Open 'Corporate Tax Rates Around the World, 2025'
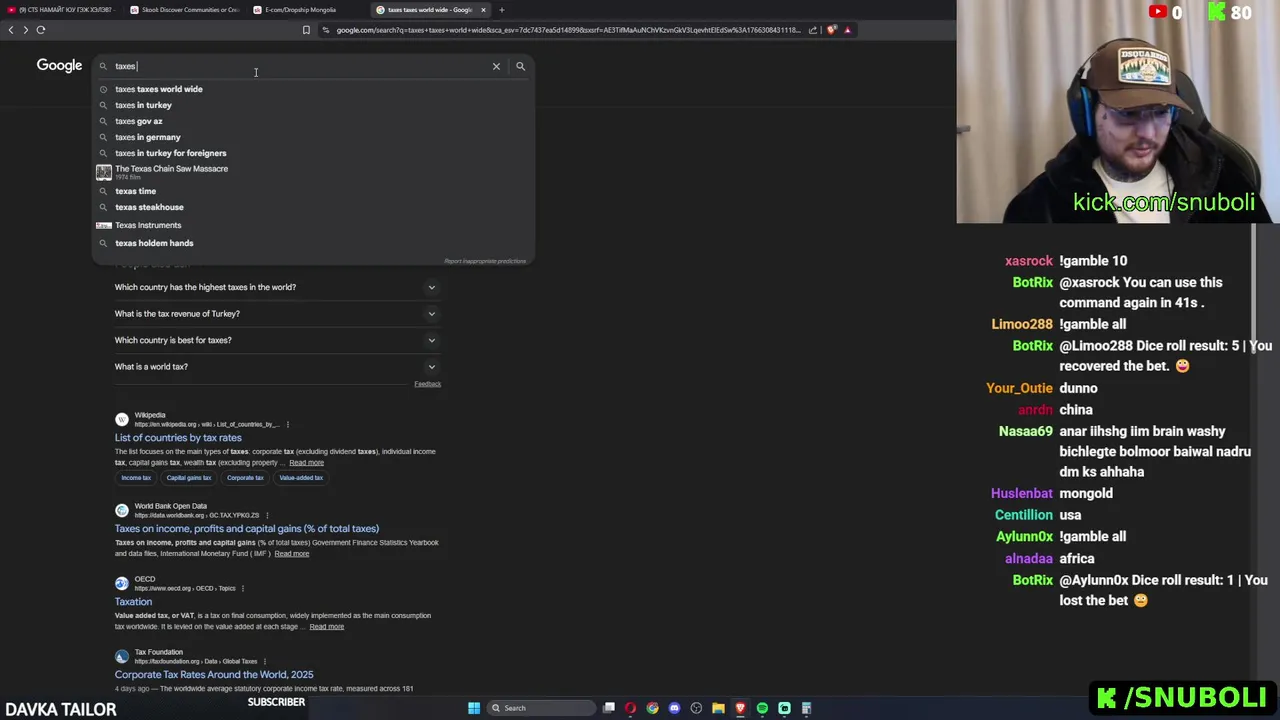 (214, 675)
